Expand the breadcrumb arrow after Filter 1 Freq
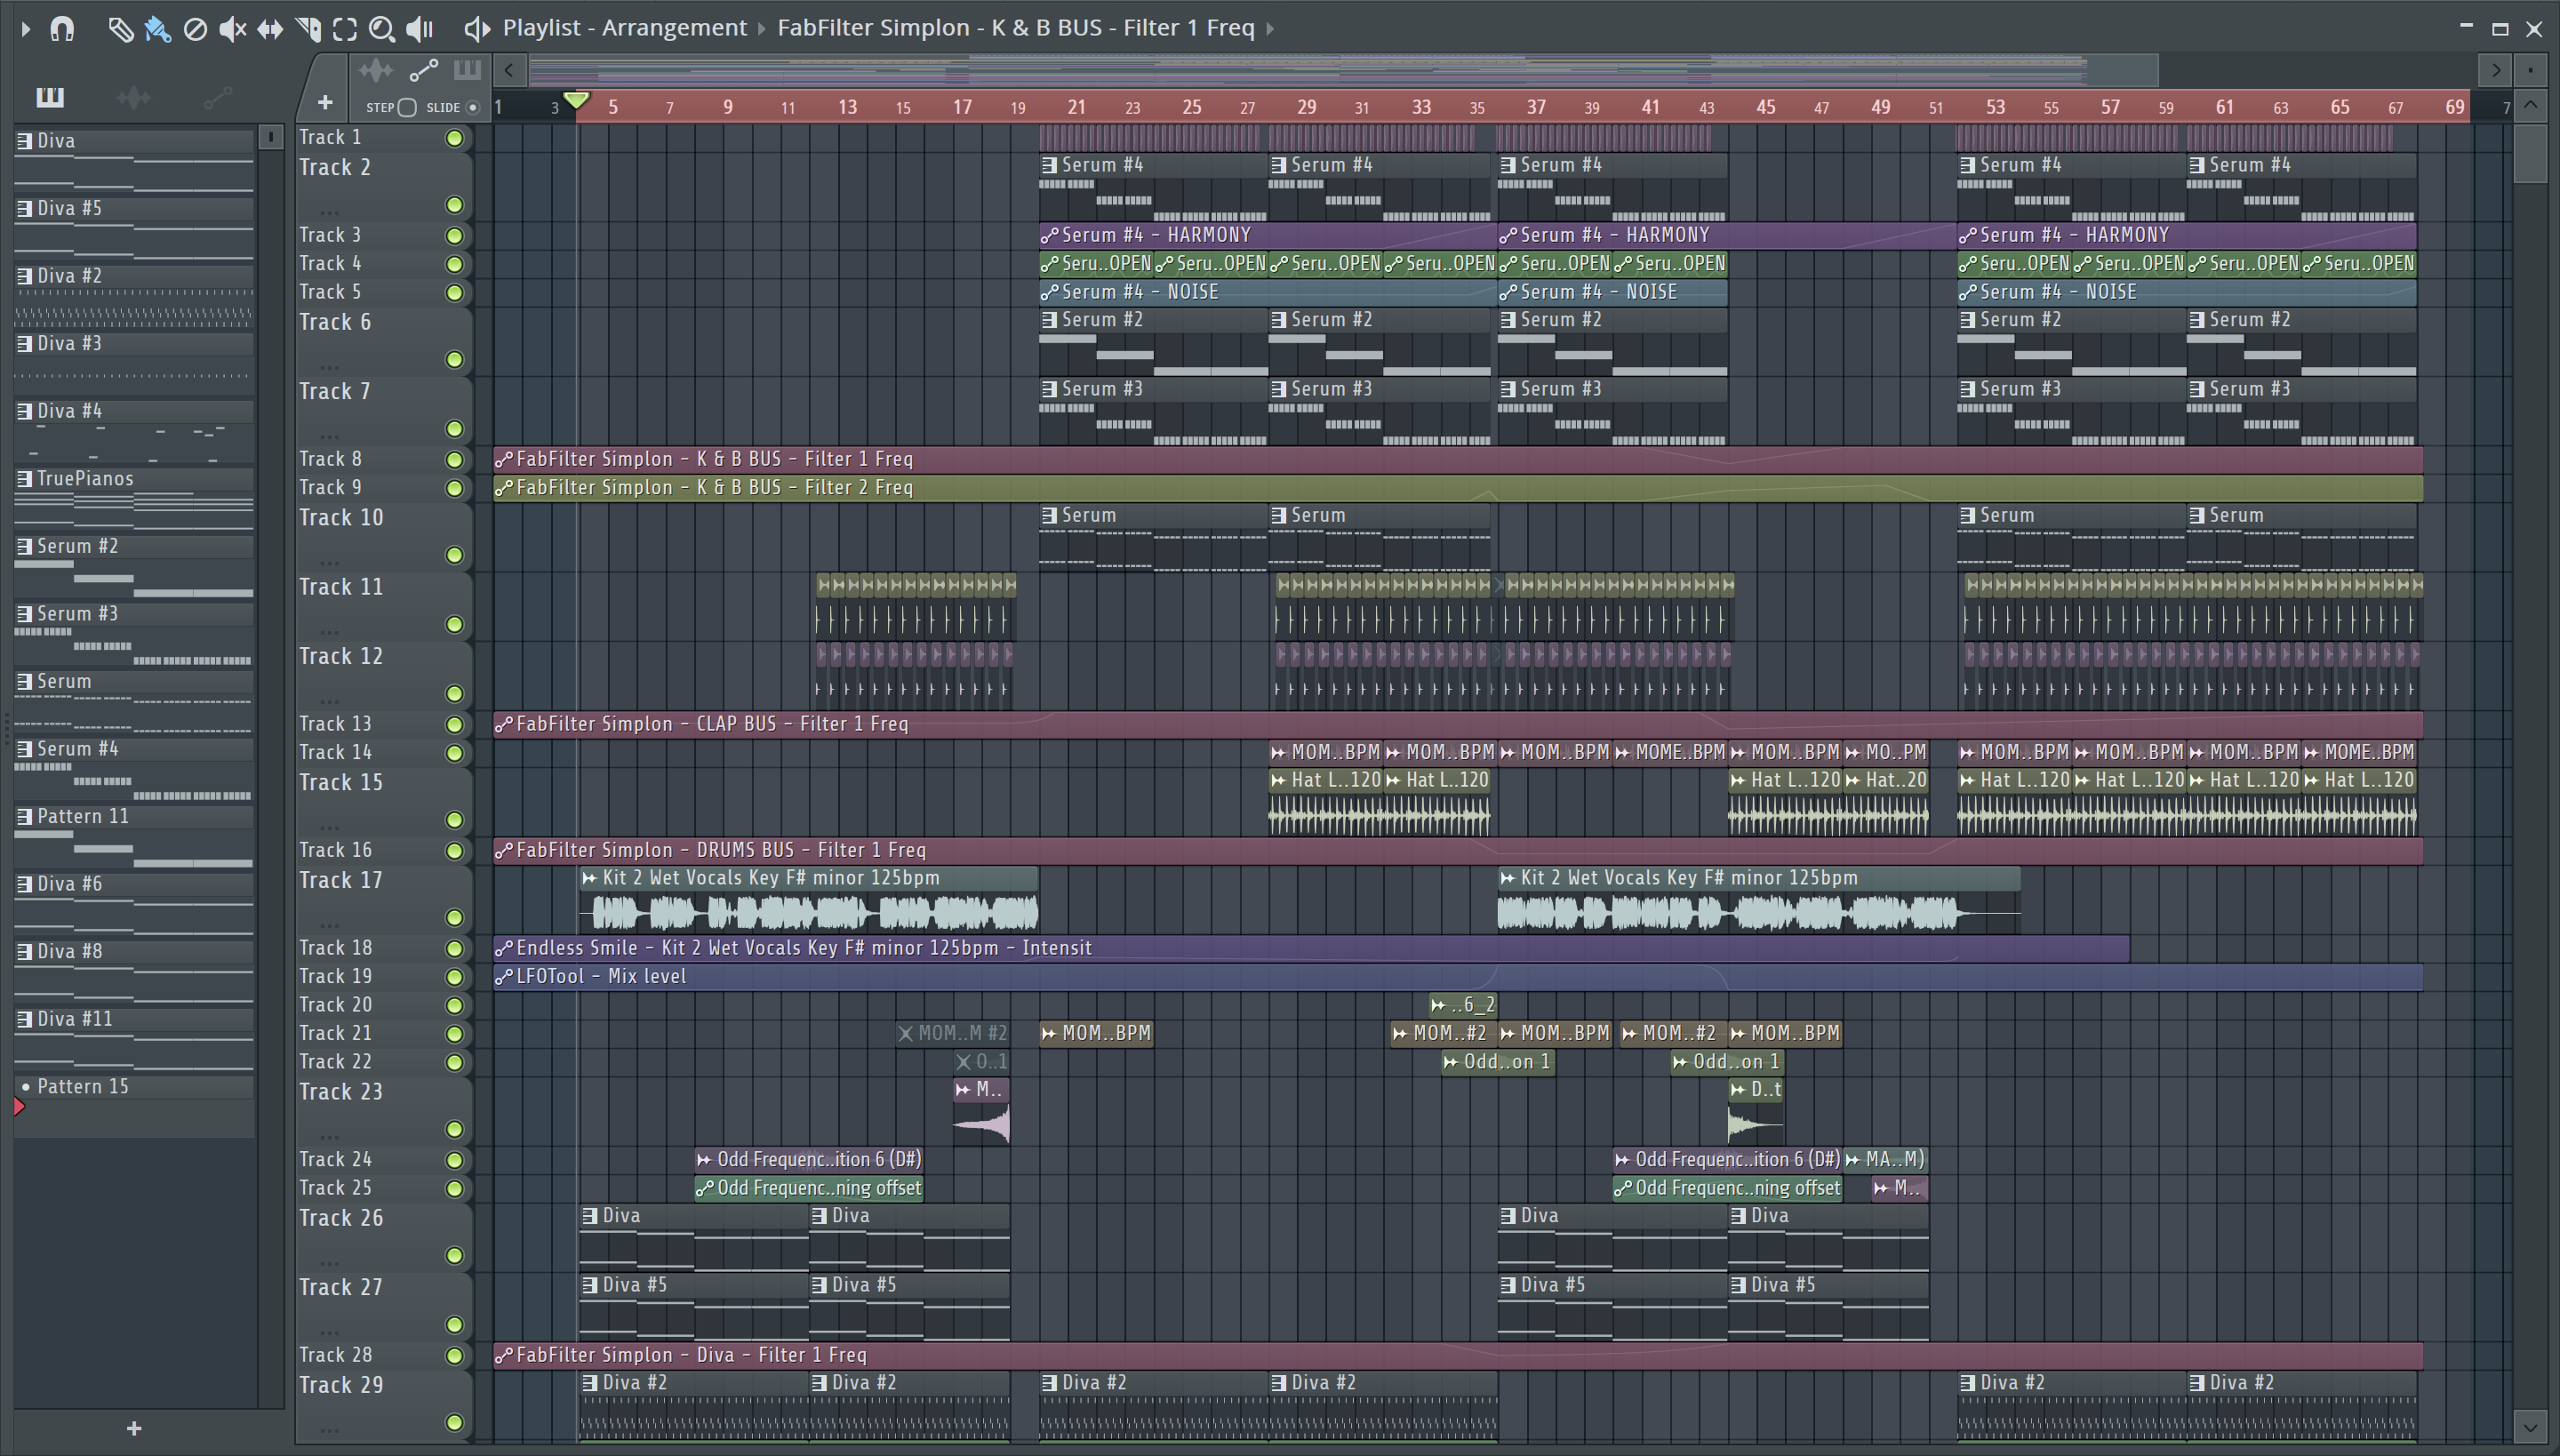The height and width of the screenshot is (1456, 2560). click(1271, 28)
